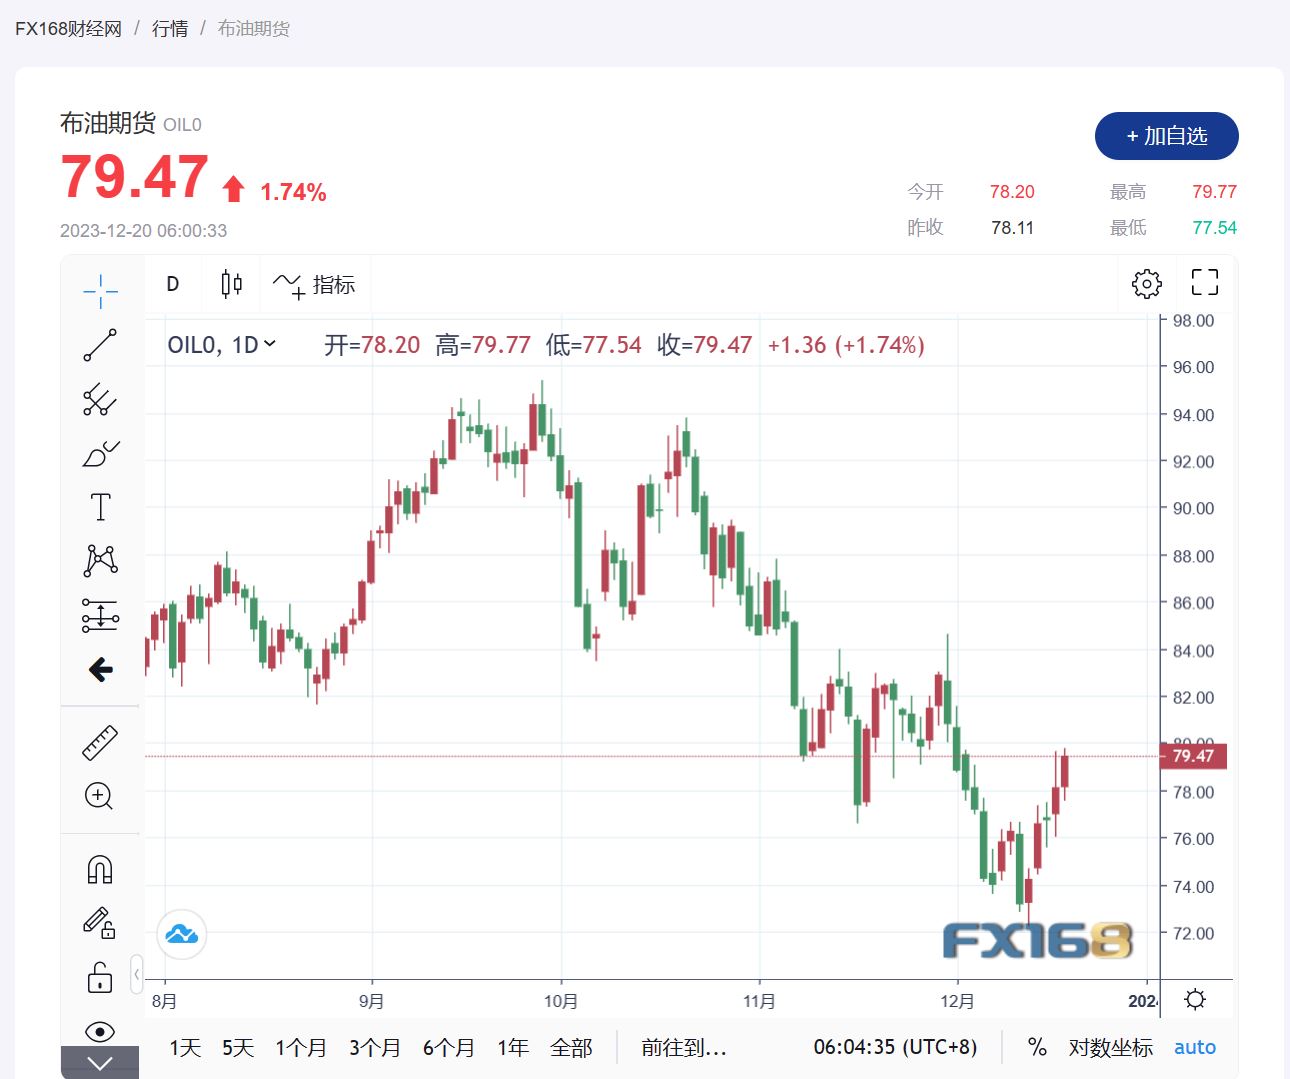Select the pitchfork drawing tool

coord(100,400)
